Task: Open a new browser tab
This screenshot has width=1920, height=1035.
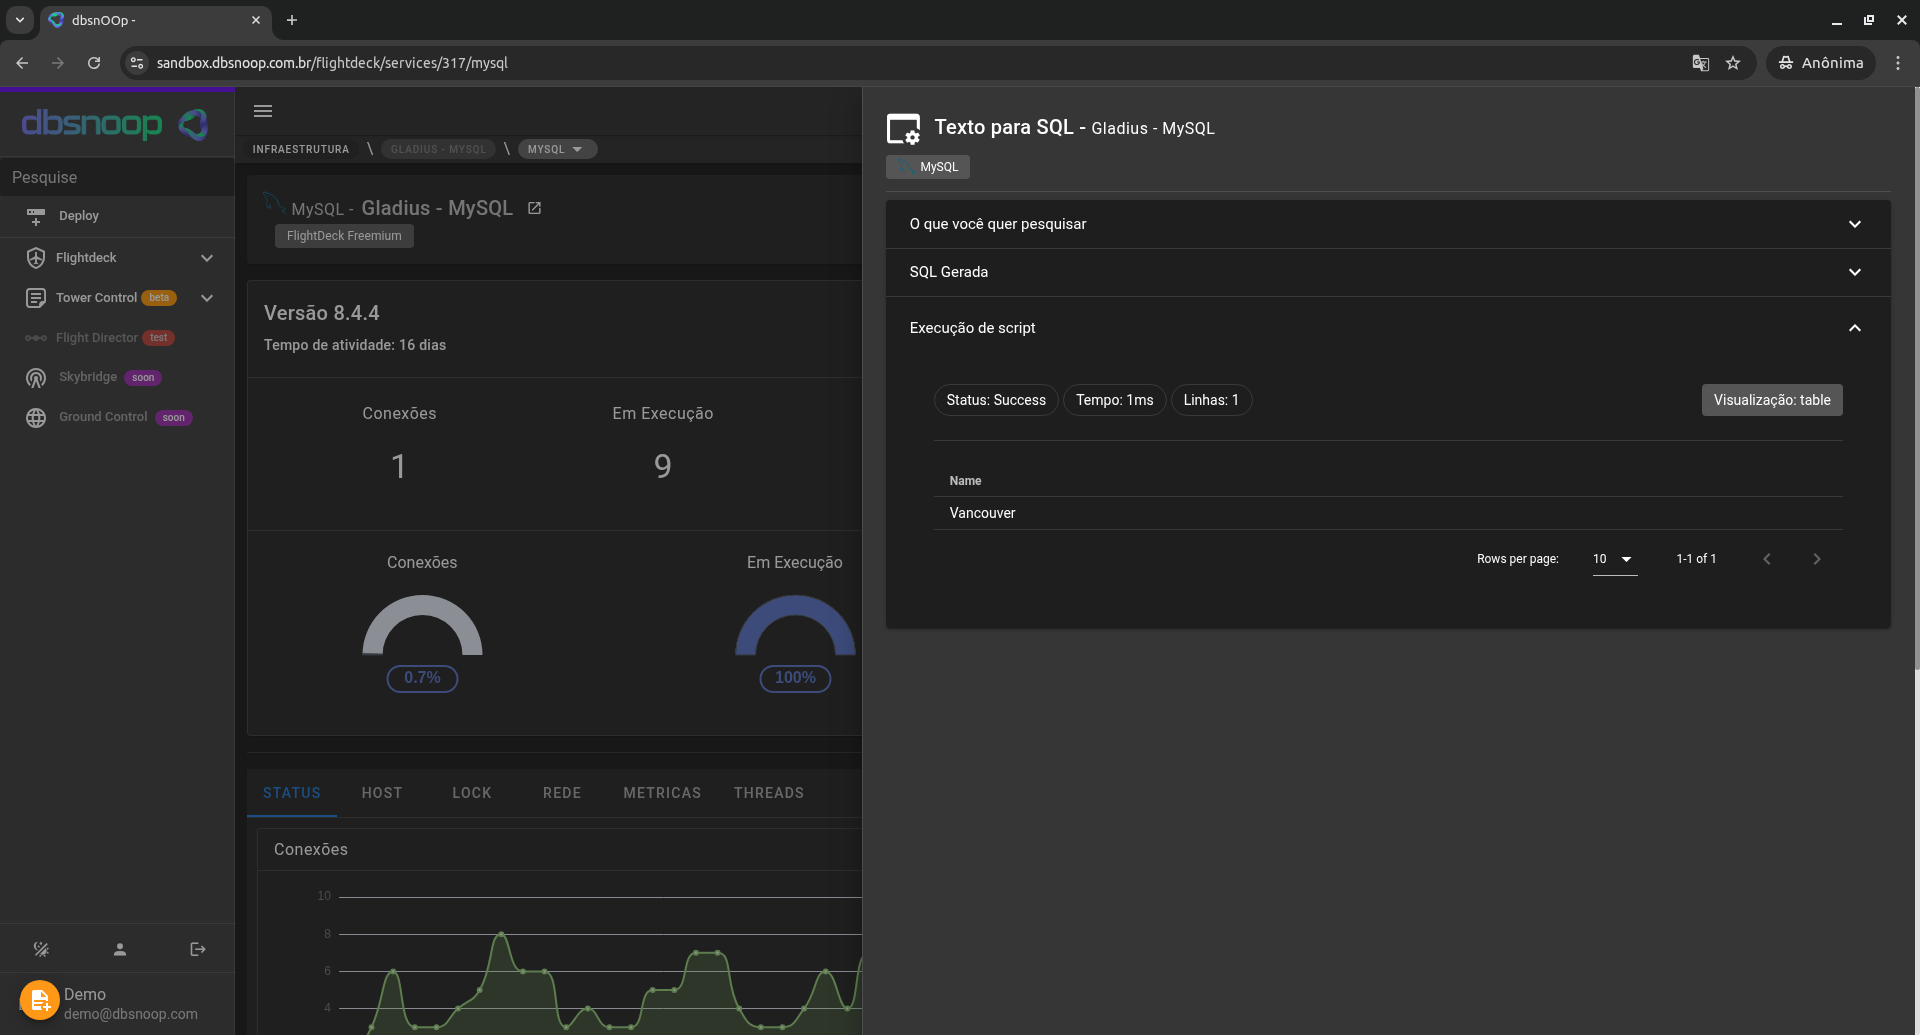Action: [292, 20]
